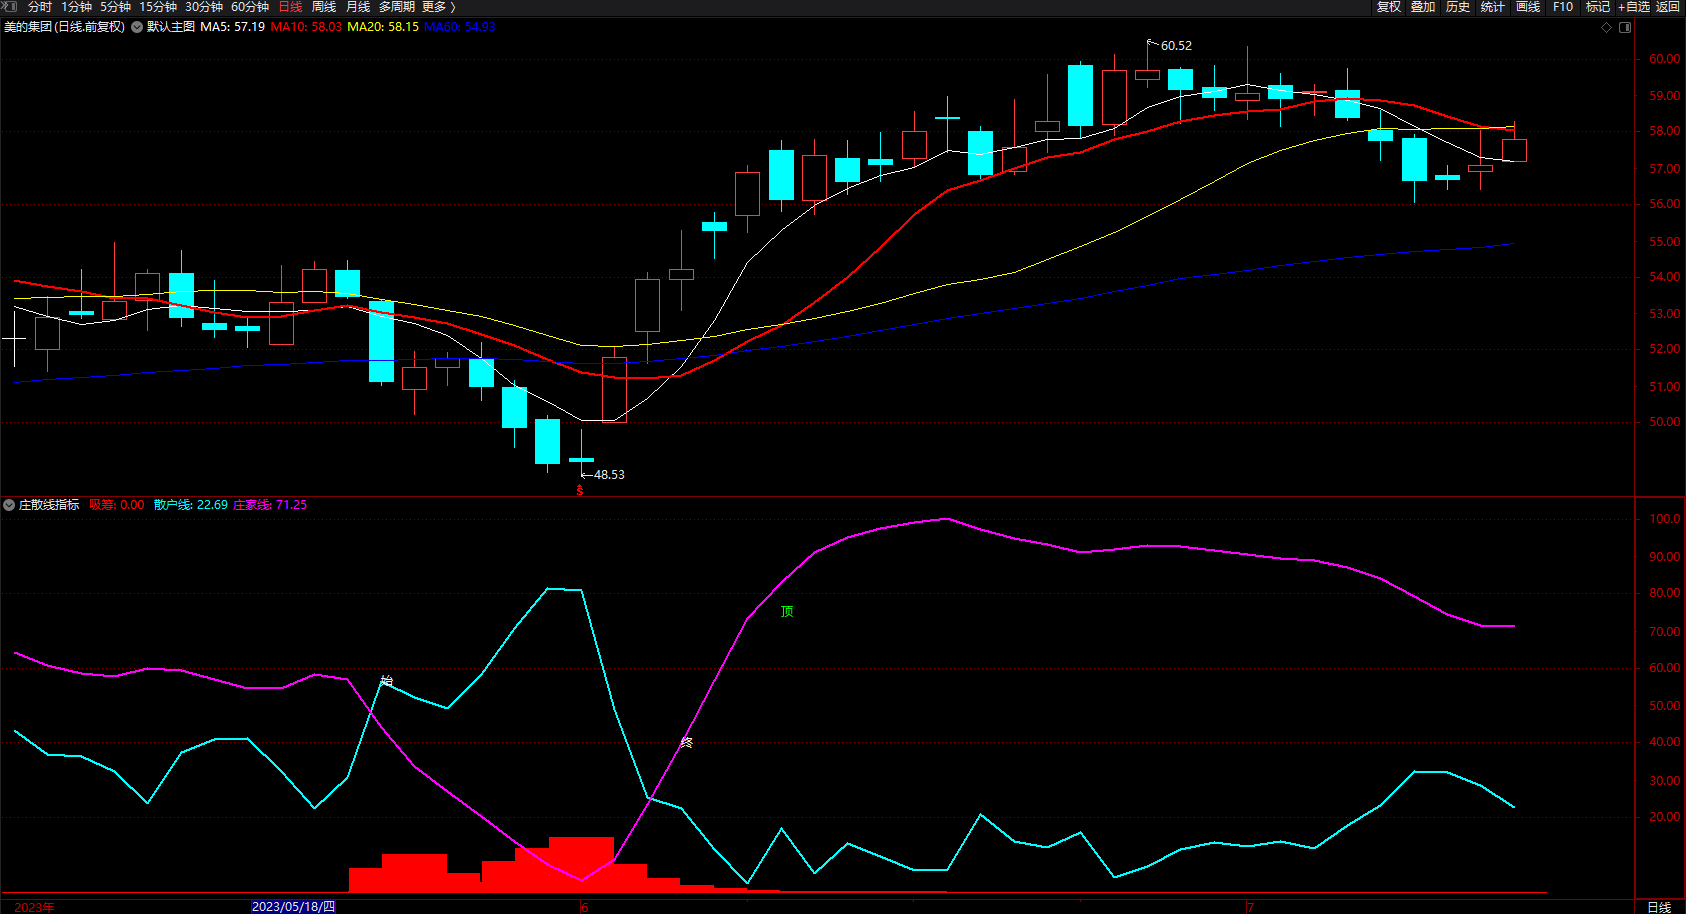This screenshot has width=1686, height=914.
Task: Click the MA20: 58.15 label
Action: click(x=383, y=27)
